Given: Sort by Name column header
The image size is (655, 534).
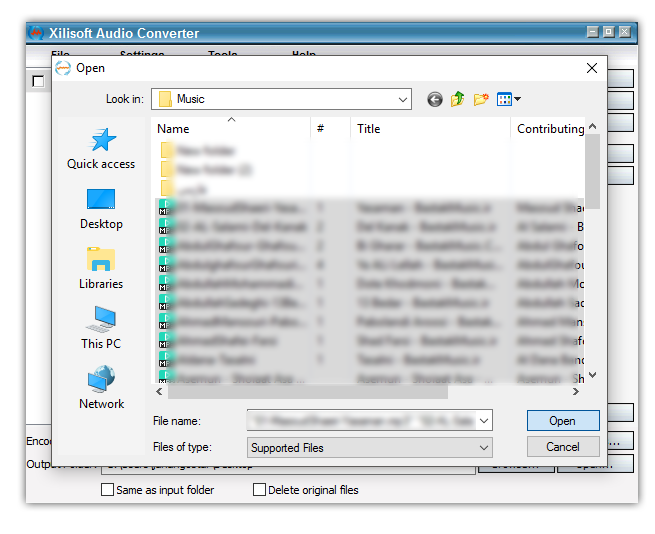Looking at the screenshot, I should pos(232,129).
